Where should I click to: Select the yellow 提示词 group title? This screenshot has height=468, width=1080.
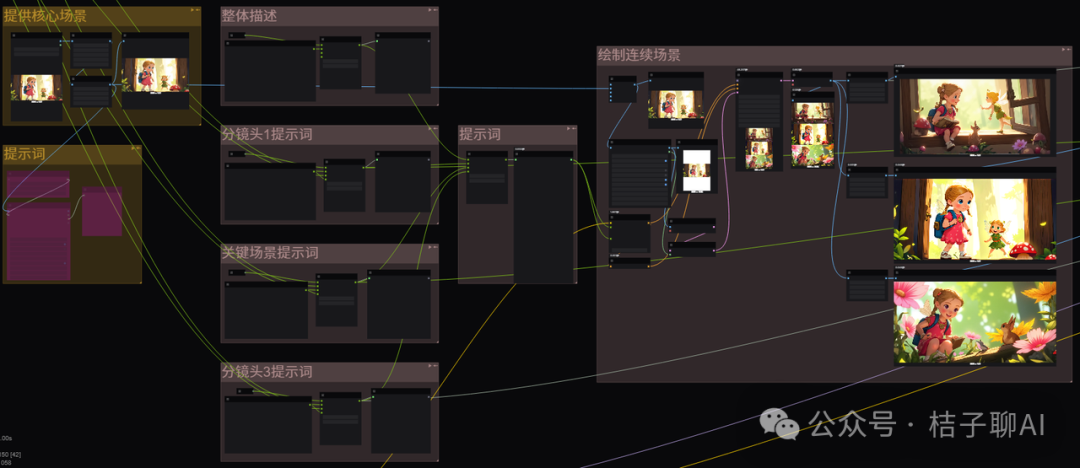24,154
